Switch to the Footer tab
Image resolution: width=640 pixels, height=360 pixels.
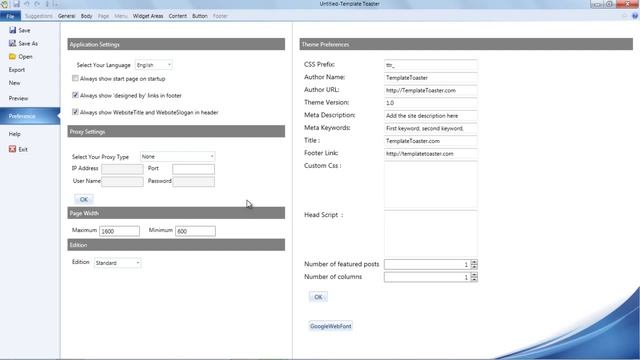tap(220, 16)
